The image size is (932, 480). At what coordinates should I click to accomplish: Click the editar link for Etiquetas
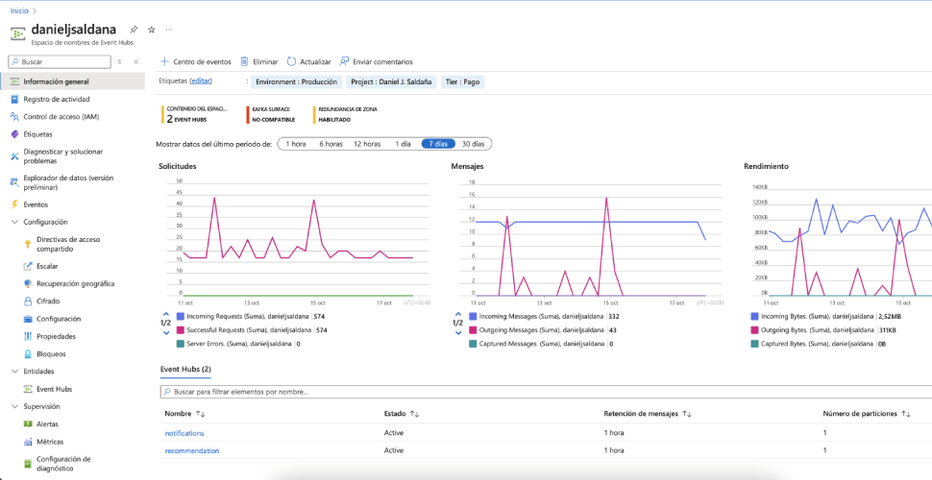[200, 81]
